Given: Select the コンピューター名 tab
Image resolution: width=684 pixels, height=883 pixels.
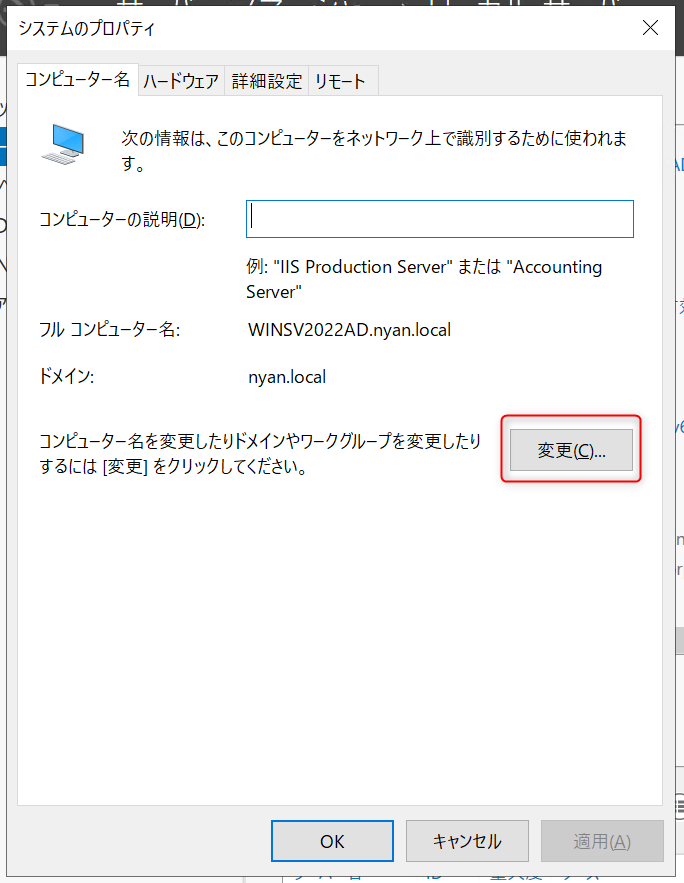Looking at the screenshot, I should [x=78, y=80].
